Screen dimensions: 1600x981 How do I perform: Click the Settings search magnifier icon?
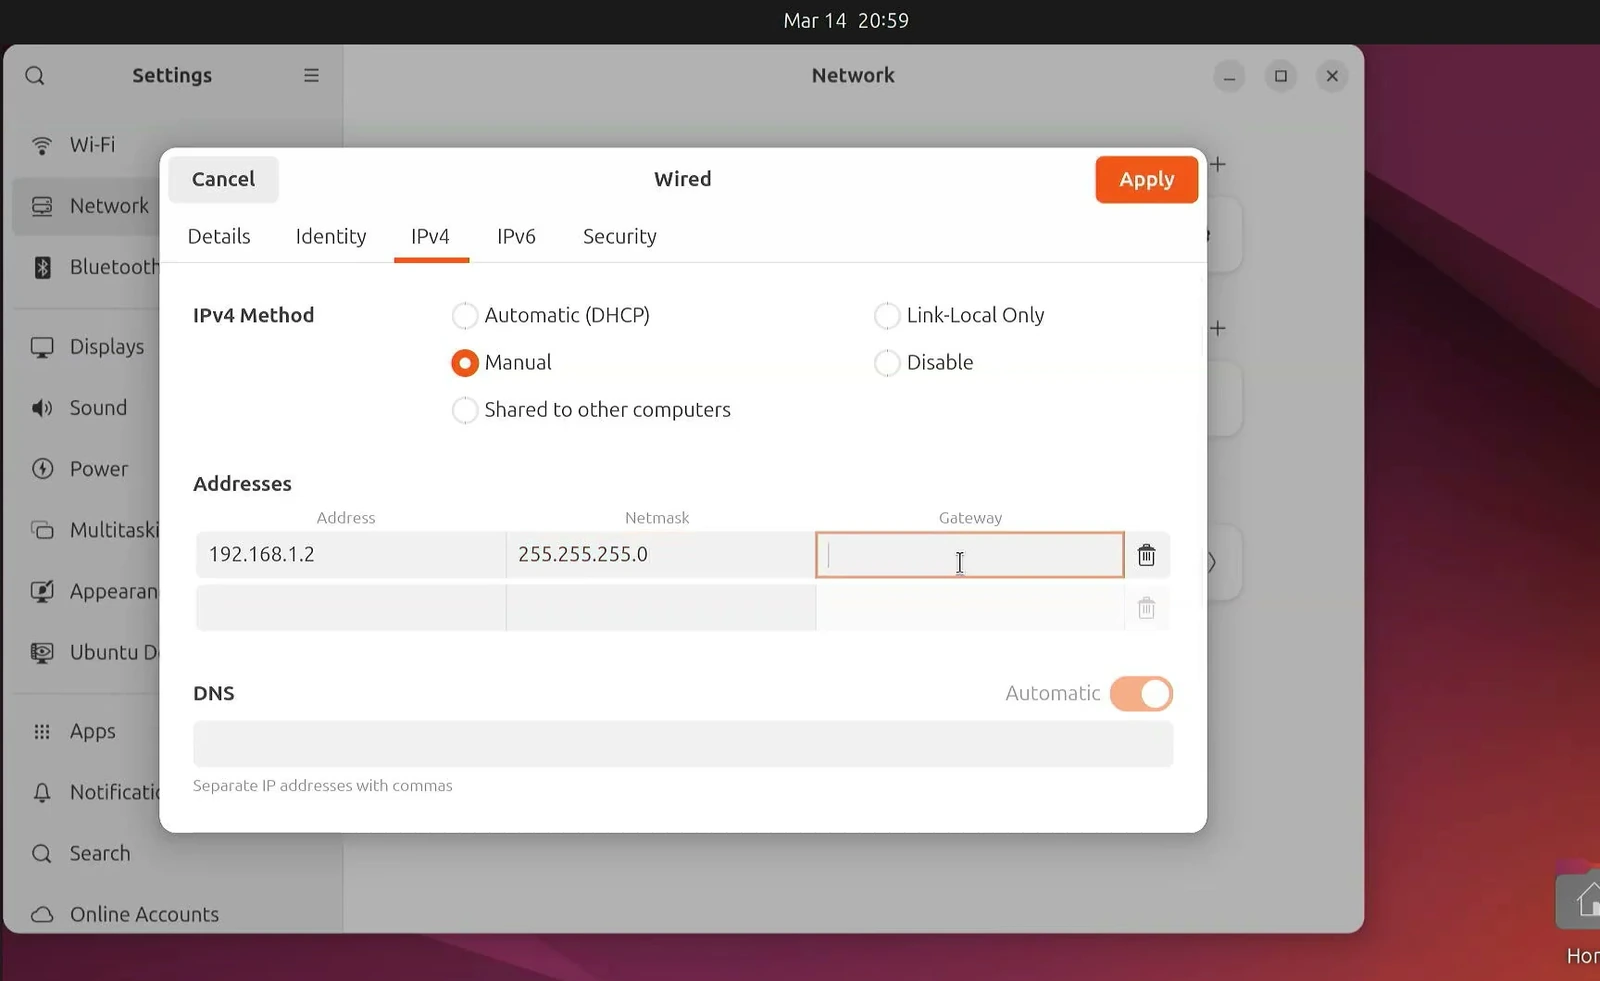coord(35,76)
